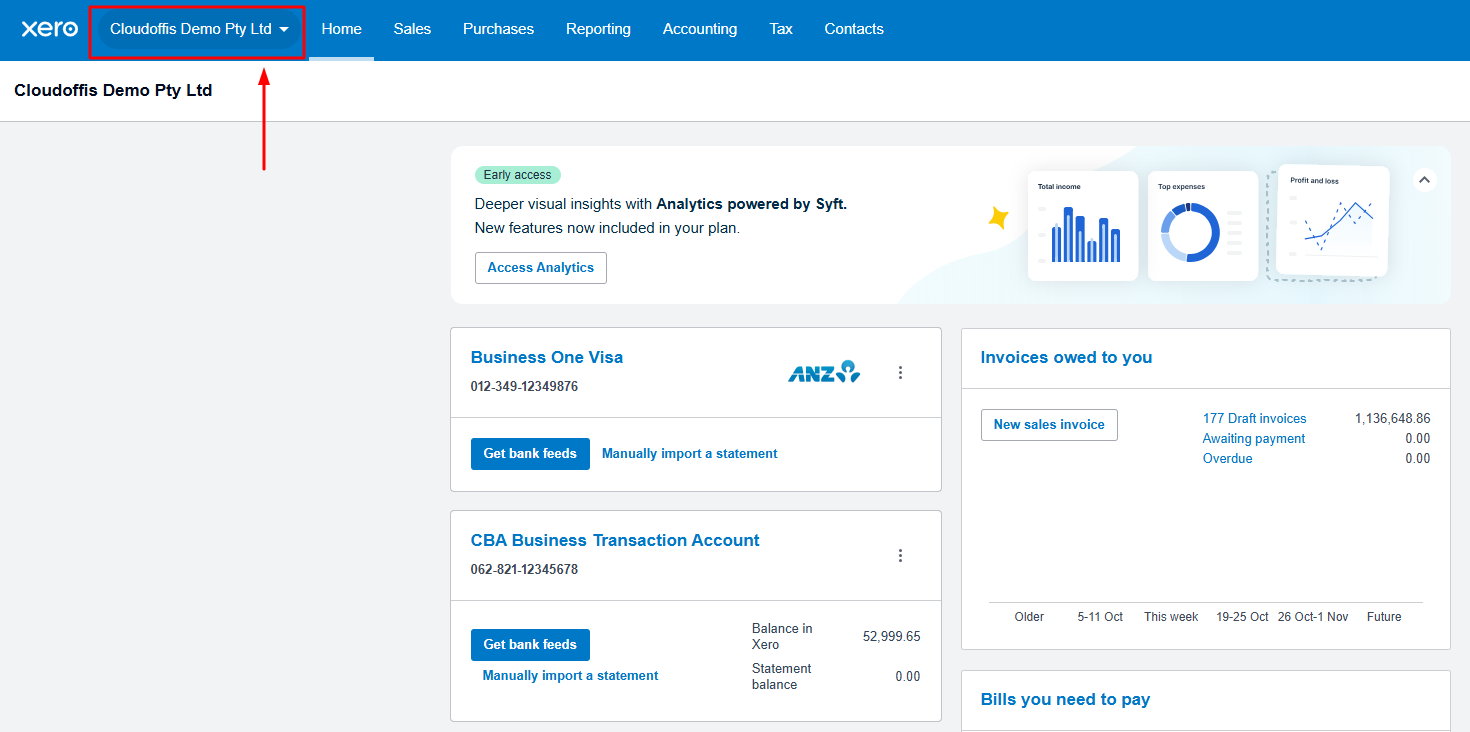Open the Sales menu
1470x732 pixels.
412,29
